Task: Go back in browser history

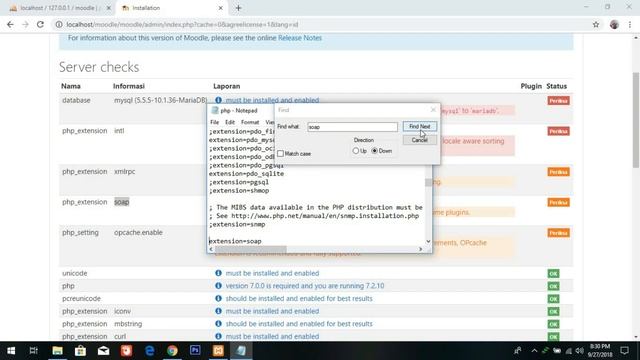Action: tap(10, 24)
